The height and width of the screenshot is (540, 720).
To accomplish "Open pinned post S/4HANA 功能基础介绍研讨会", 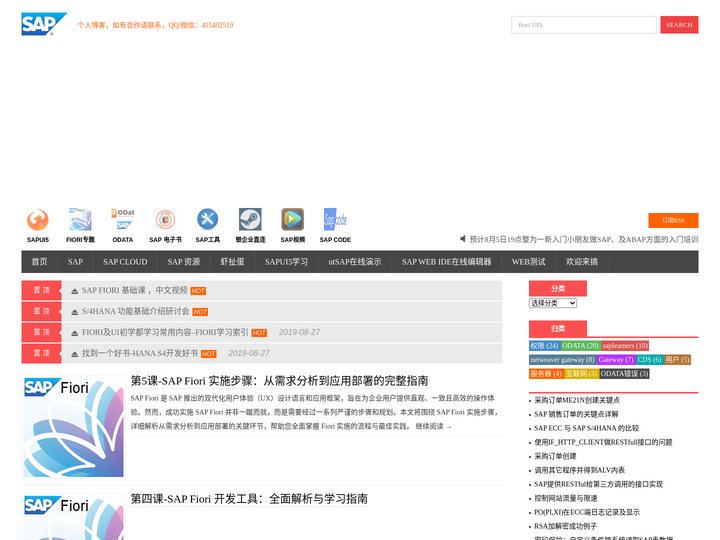I will coord(135,311).
